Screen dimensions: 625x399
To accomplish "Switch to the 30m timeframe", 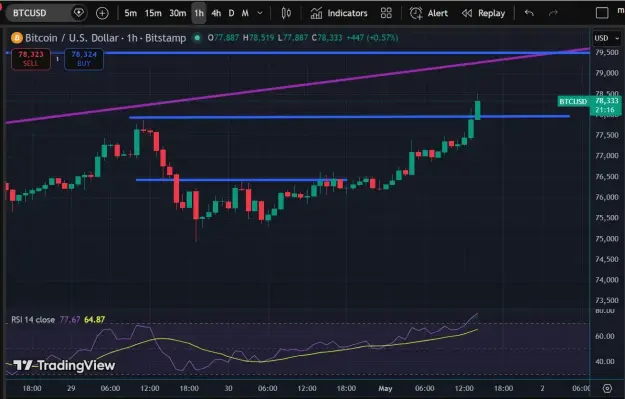I will [x=177, y=13].
